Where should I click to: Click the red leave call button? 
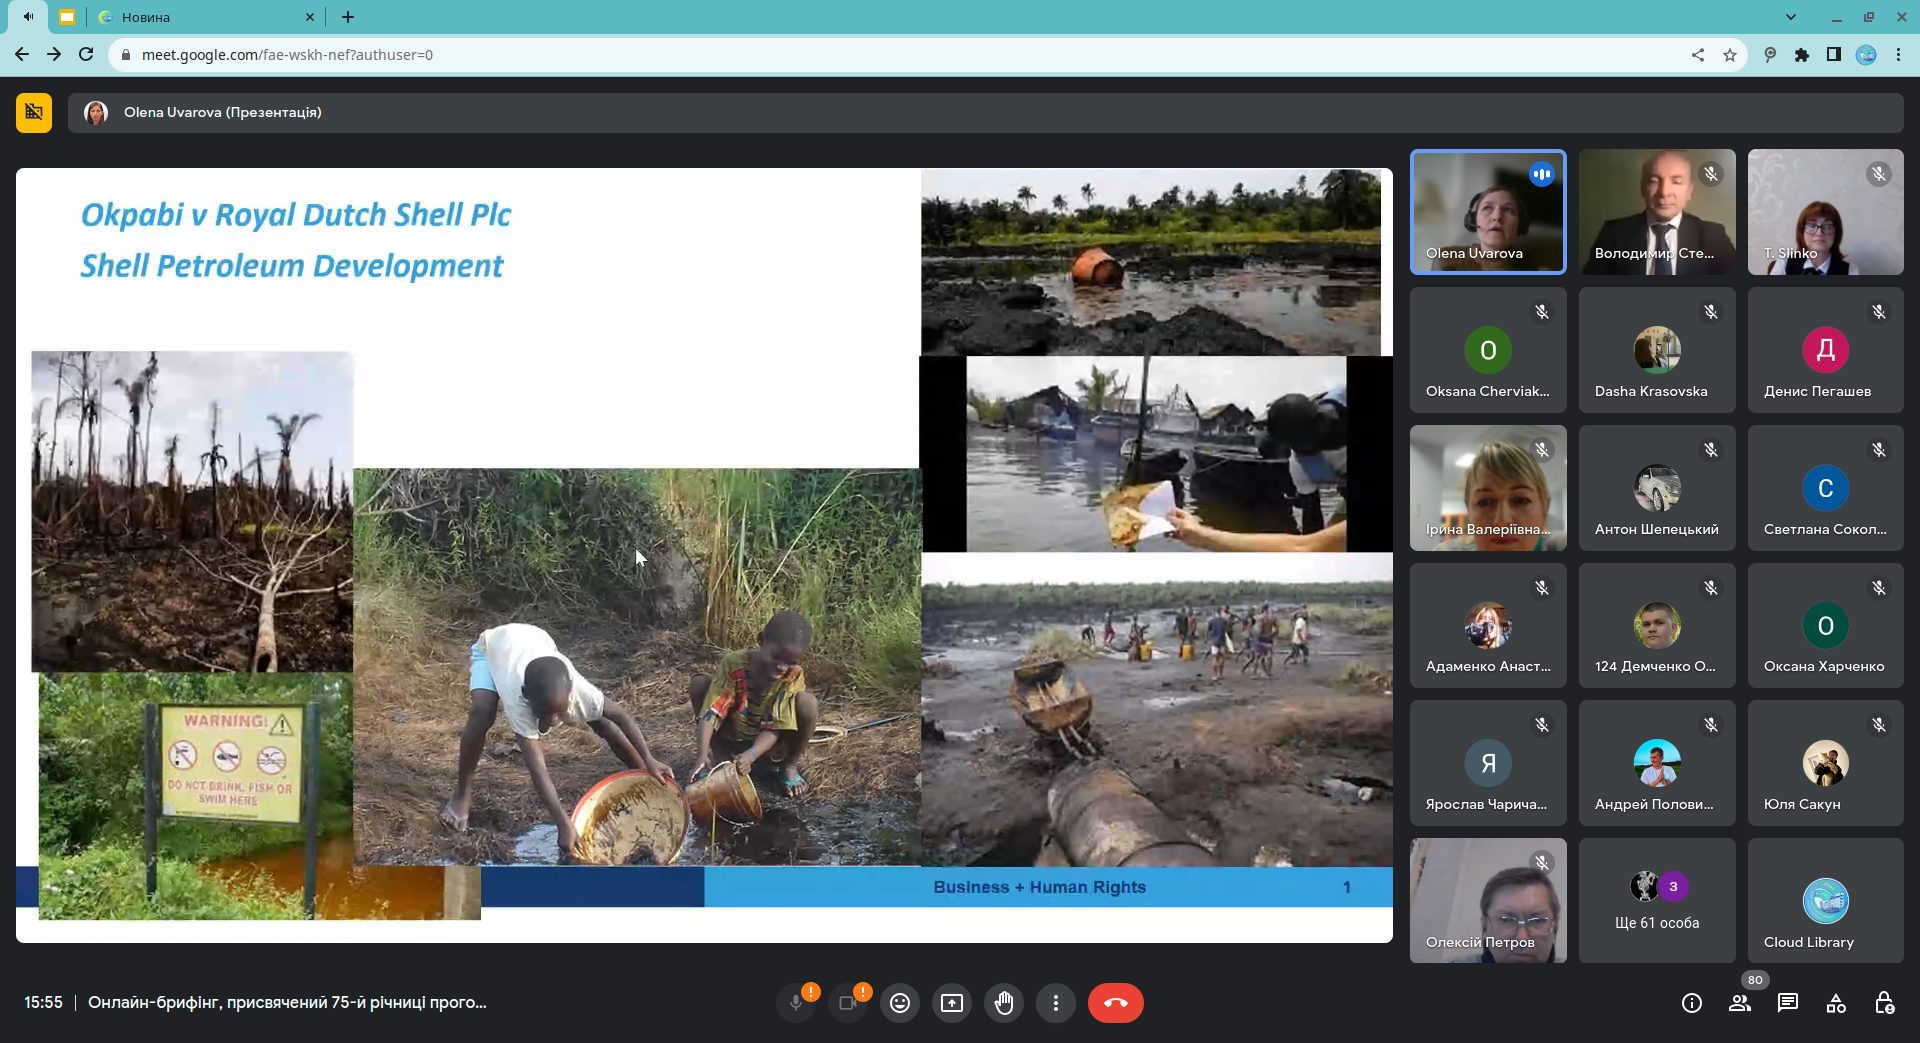(x=1115, y=1003)
